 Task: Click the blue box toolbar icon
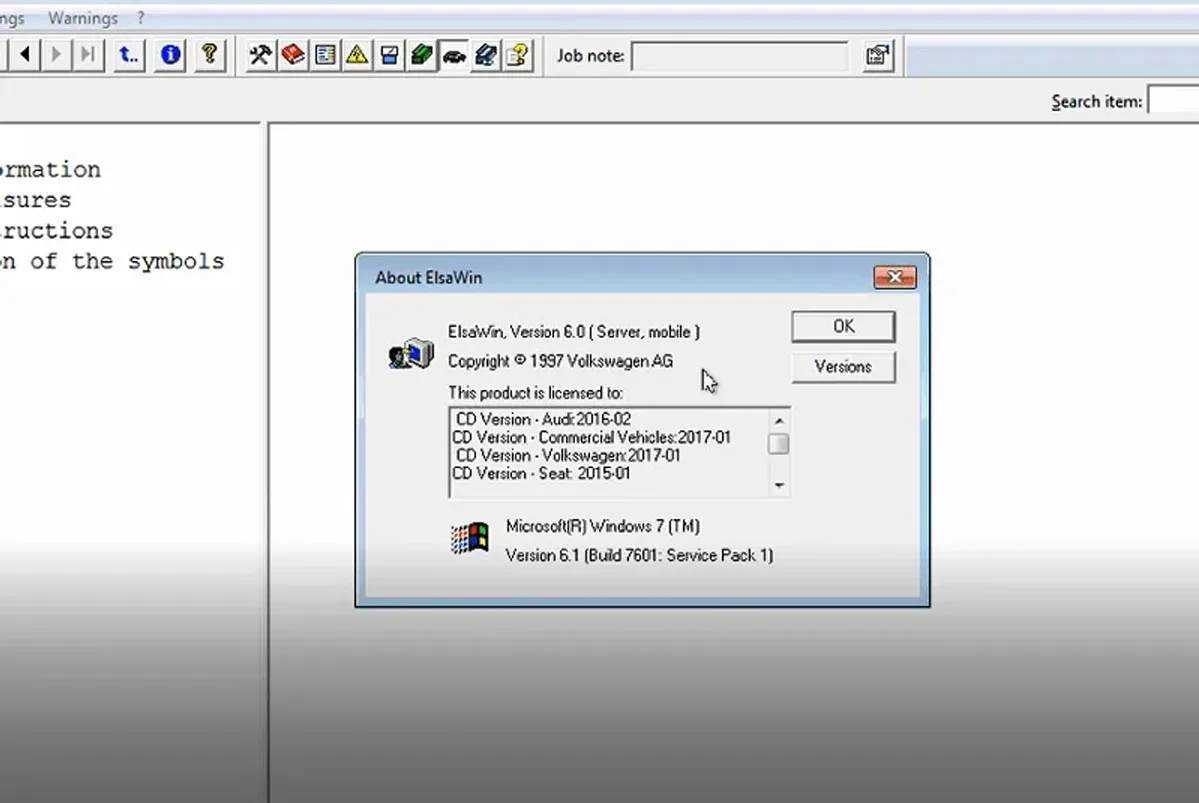click(389, 55)
